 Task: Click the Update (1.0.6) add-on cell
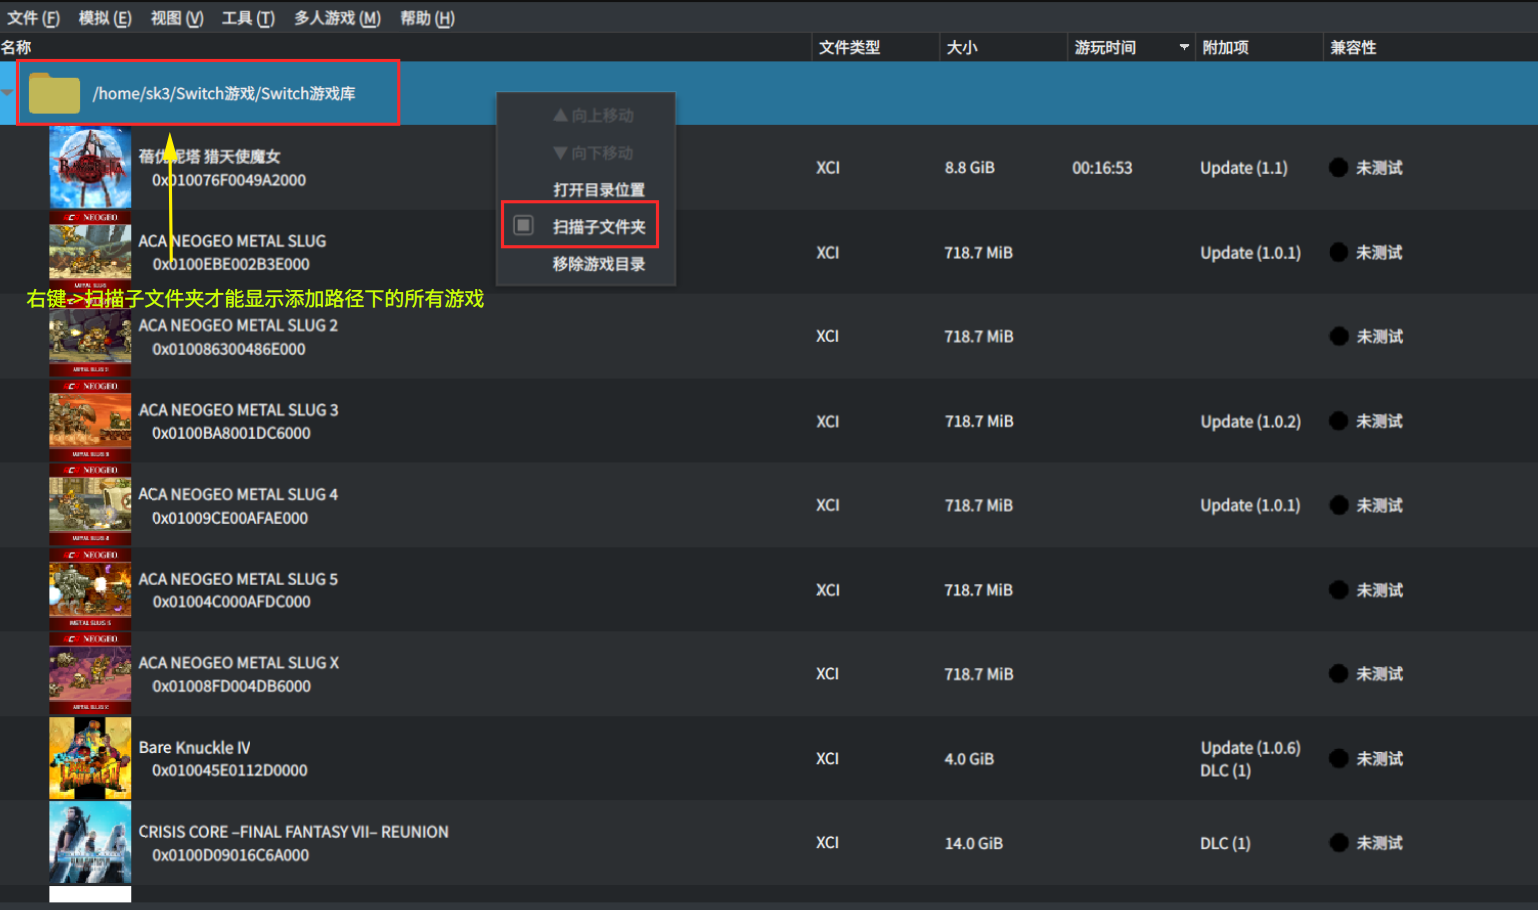click(x=1250, y=748)
